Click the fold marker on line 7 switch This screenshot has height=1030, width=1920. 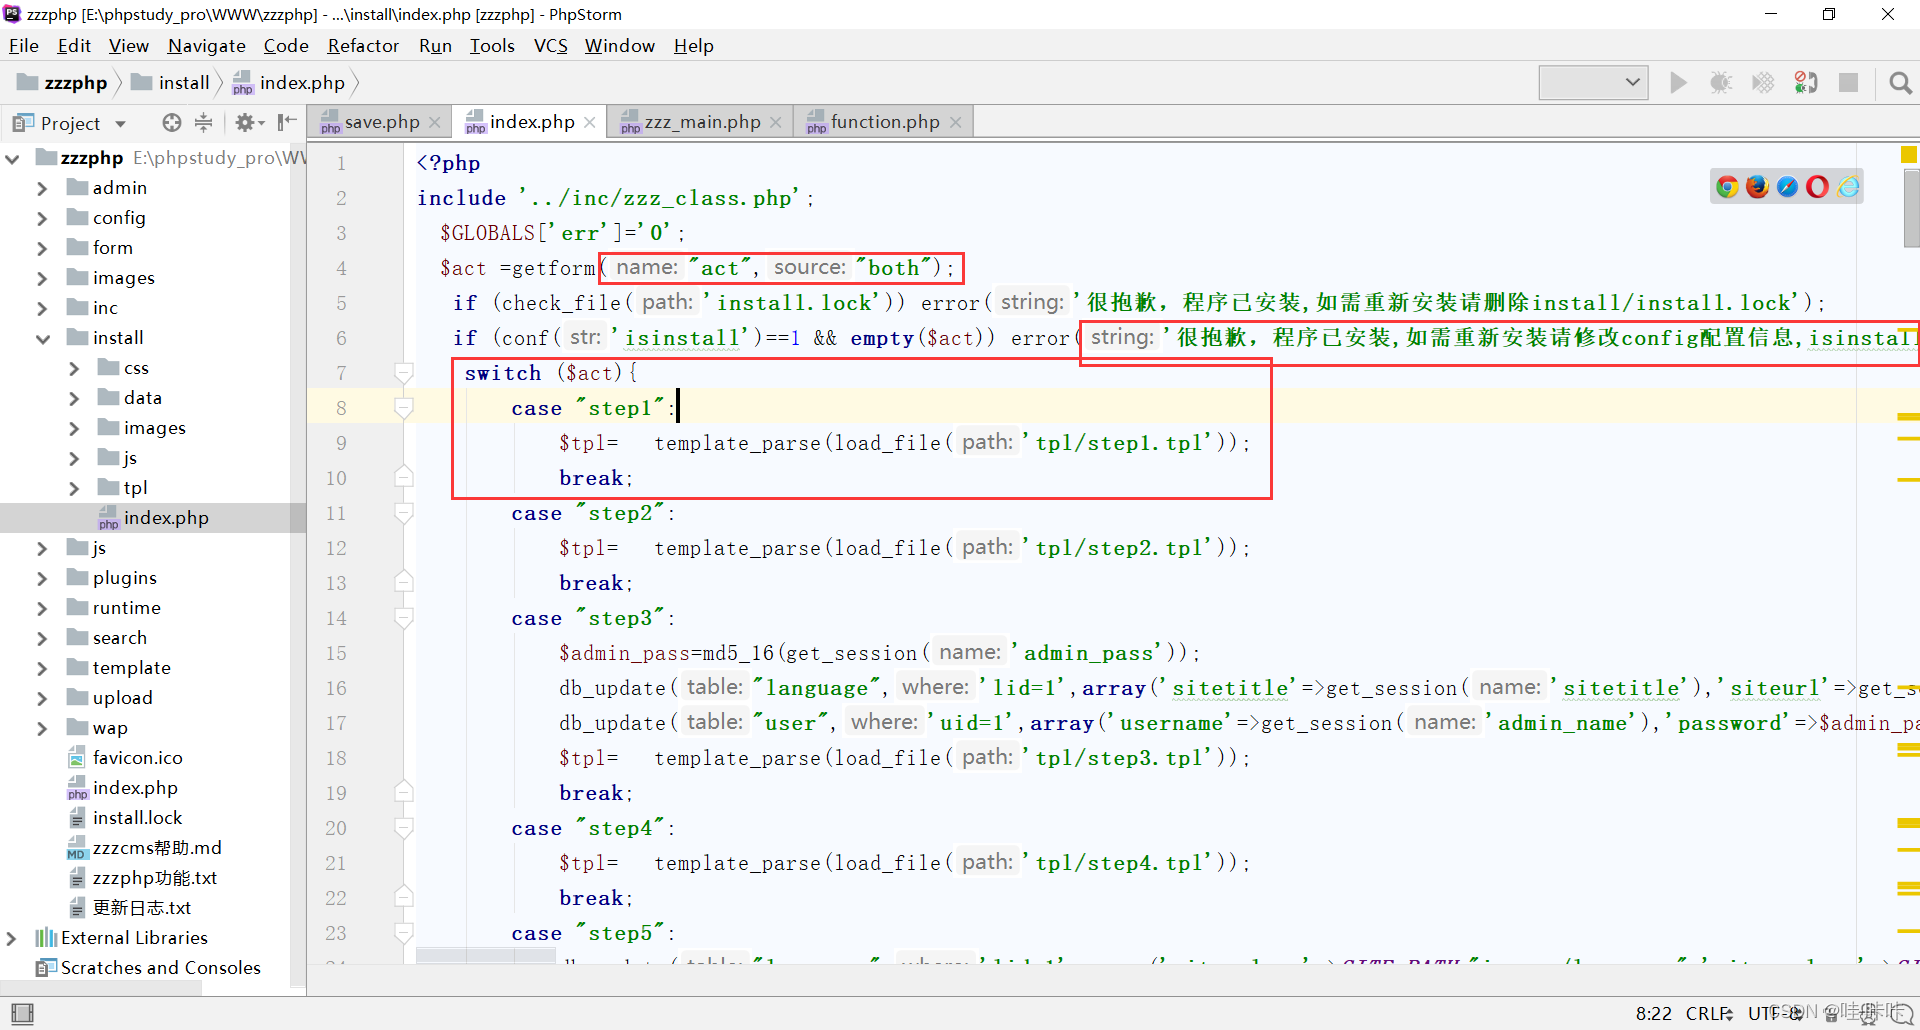click(404, 373)
